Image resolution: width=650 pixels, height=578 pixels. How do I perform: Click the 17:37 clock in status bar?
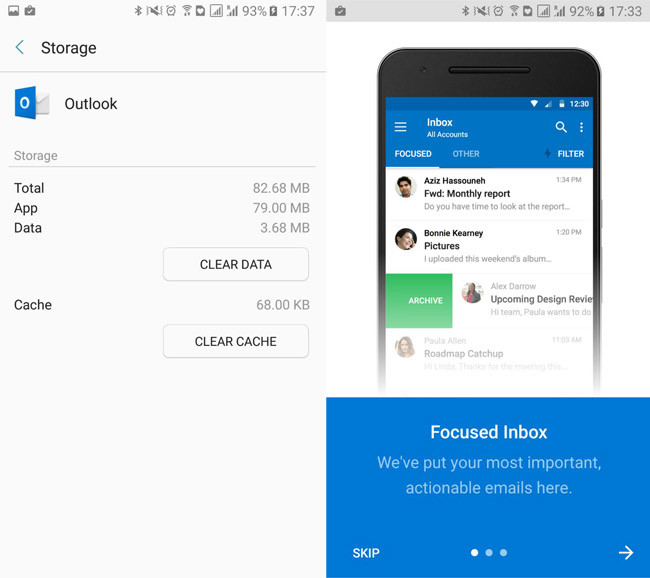pyautogui.click(x=298, y=11)
